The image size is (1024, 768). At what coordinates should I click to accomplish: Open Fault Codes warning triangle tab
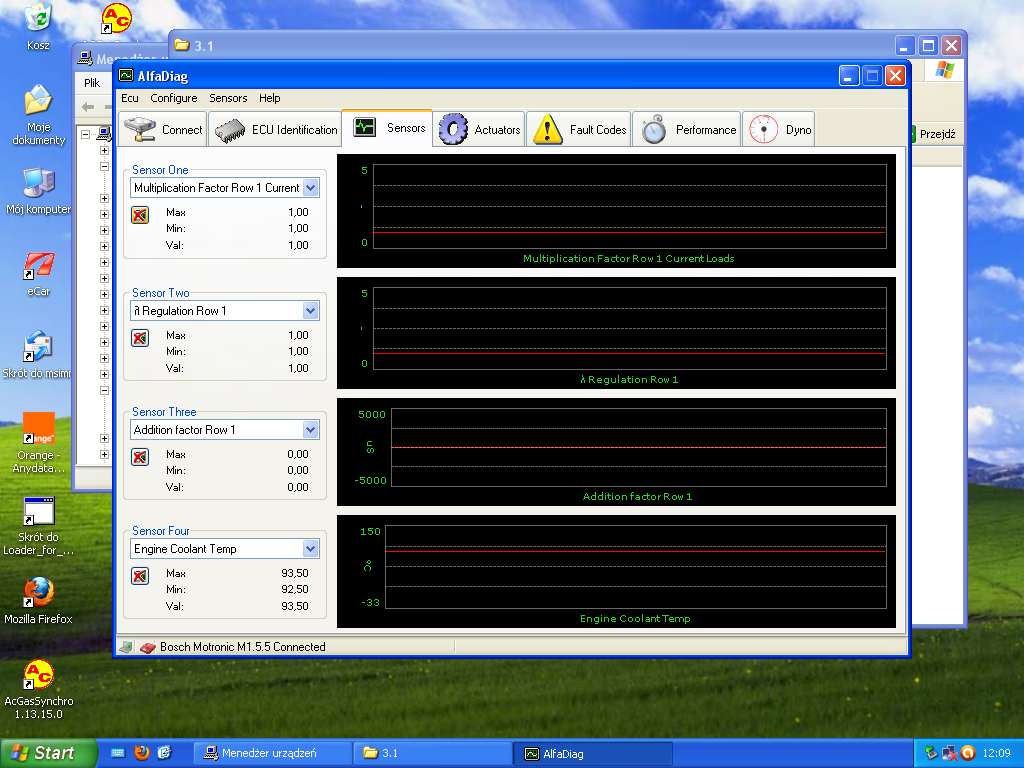tap(579, 130)
